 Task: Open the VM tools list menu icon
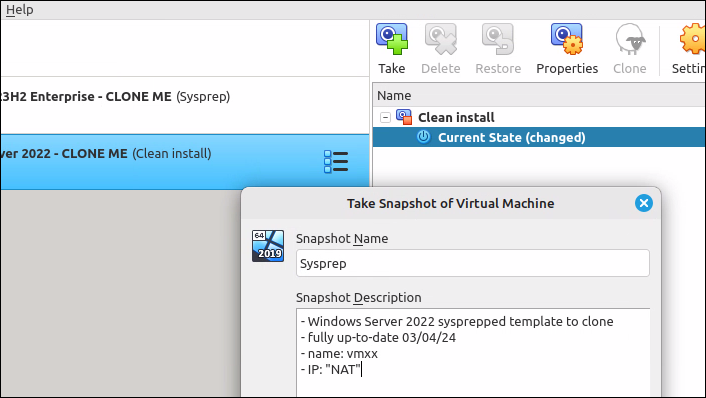(336, 162)
